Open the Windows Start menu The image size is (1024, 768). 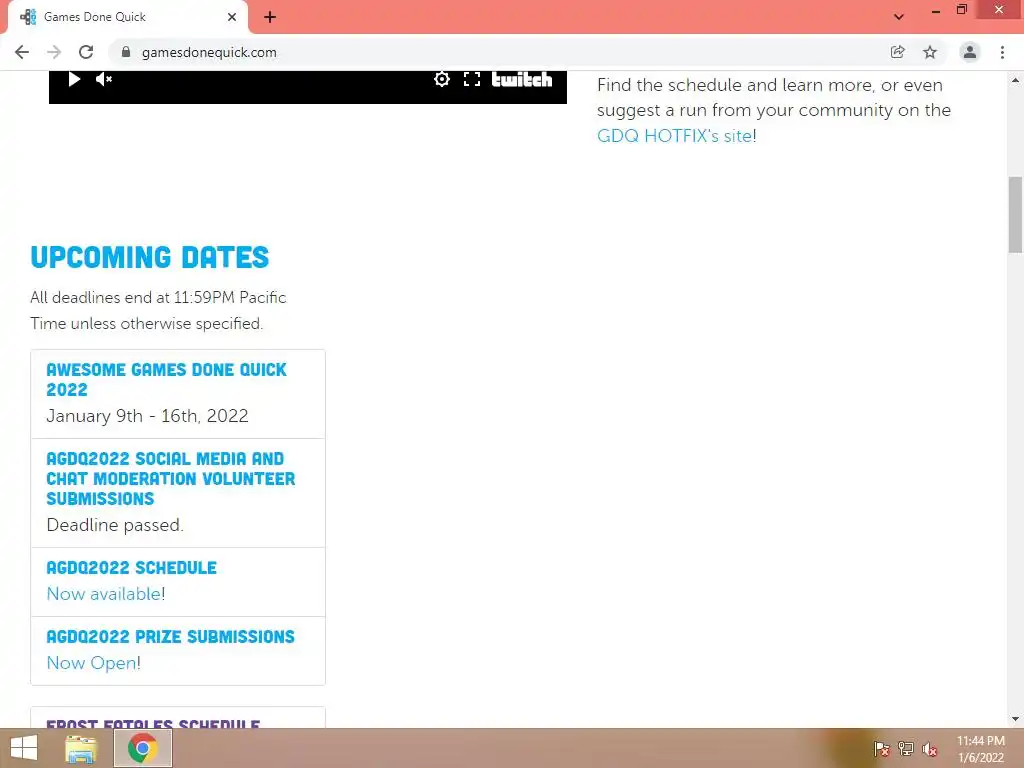click(x=24, y=748)
